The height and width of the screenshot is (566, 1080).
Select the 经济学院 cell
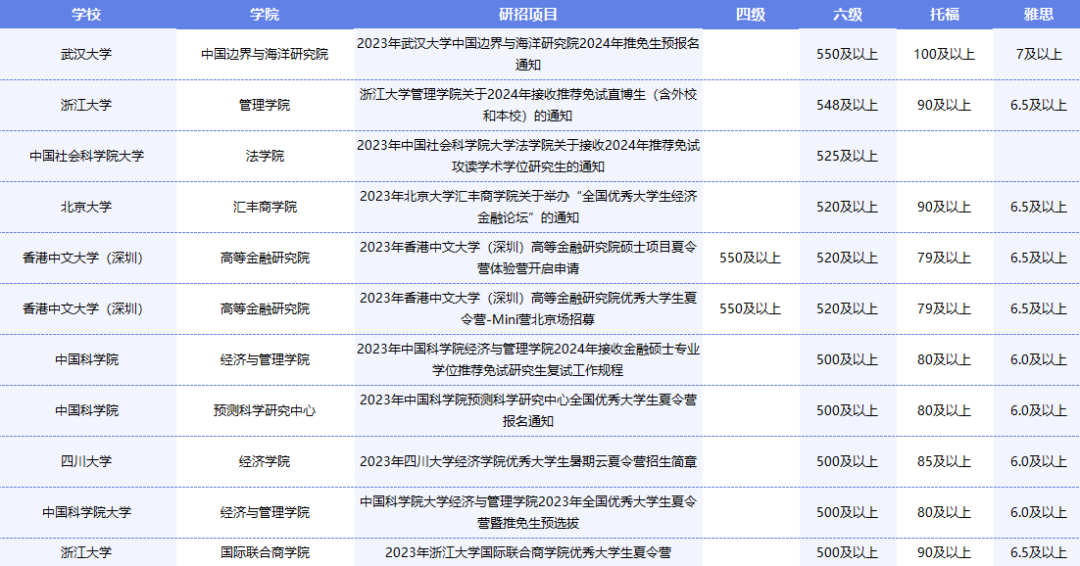click(264, 462)
